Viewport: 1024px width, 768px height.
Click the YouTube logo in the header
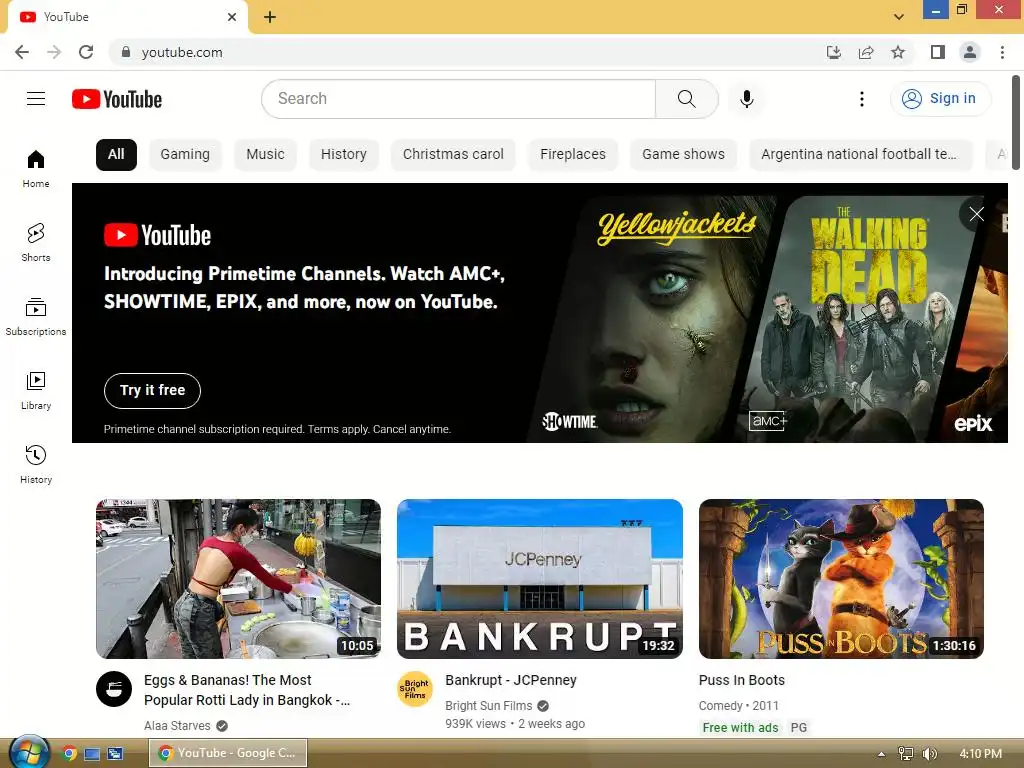point(117,99)
